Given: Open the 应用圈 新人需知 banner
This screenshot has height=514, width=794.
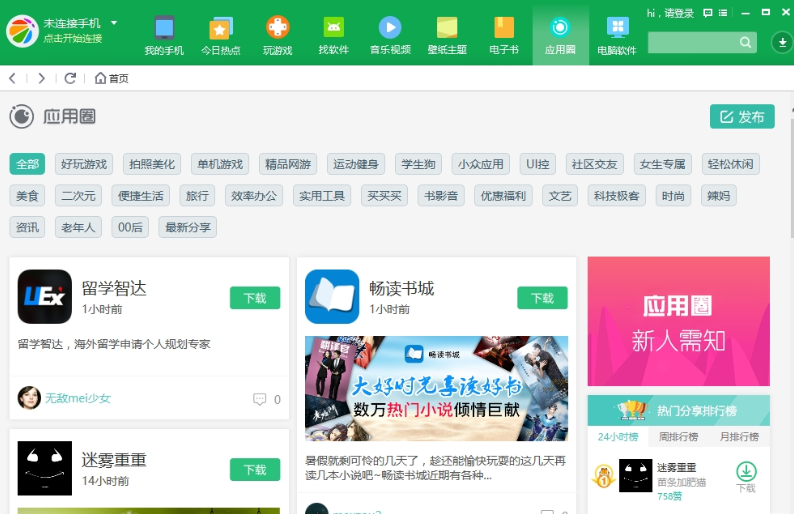Looking at the screenshot, I should click(x=679, y=321).
